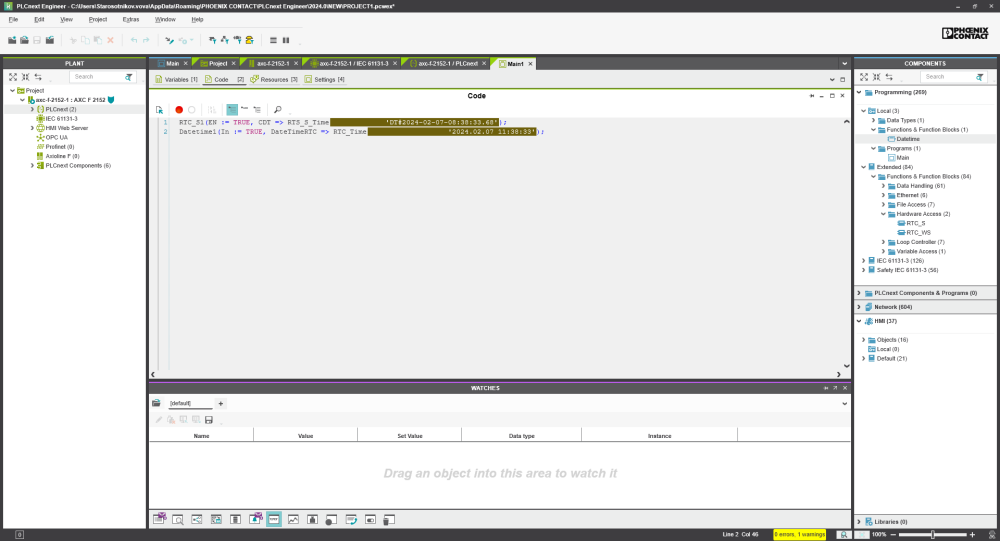Open the Extras menu
The width and height of the screenshot is (1000, 541).
tap(131, 19)
